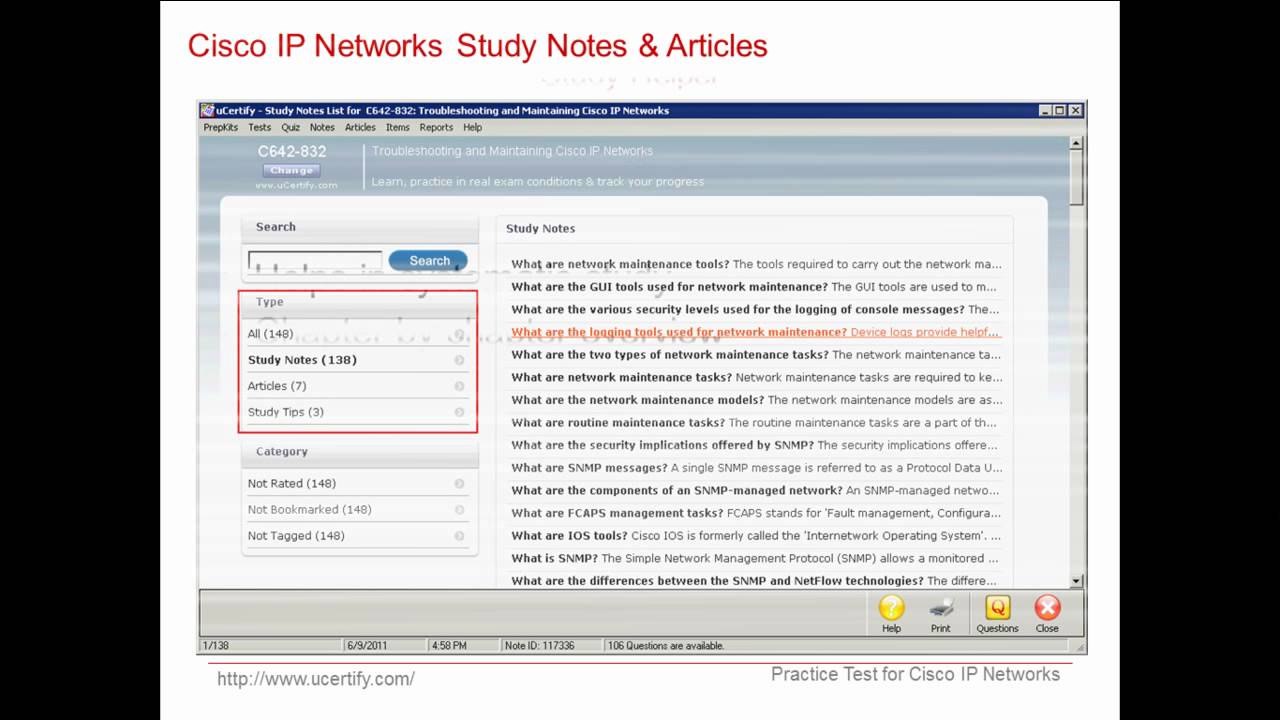Open highlighted note about logging tools
This screenshot has height=720, width=1280.
click(756, 332)
